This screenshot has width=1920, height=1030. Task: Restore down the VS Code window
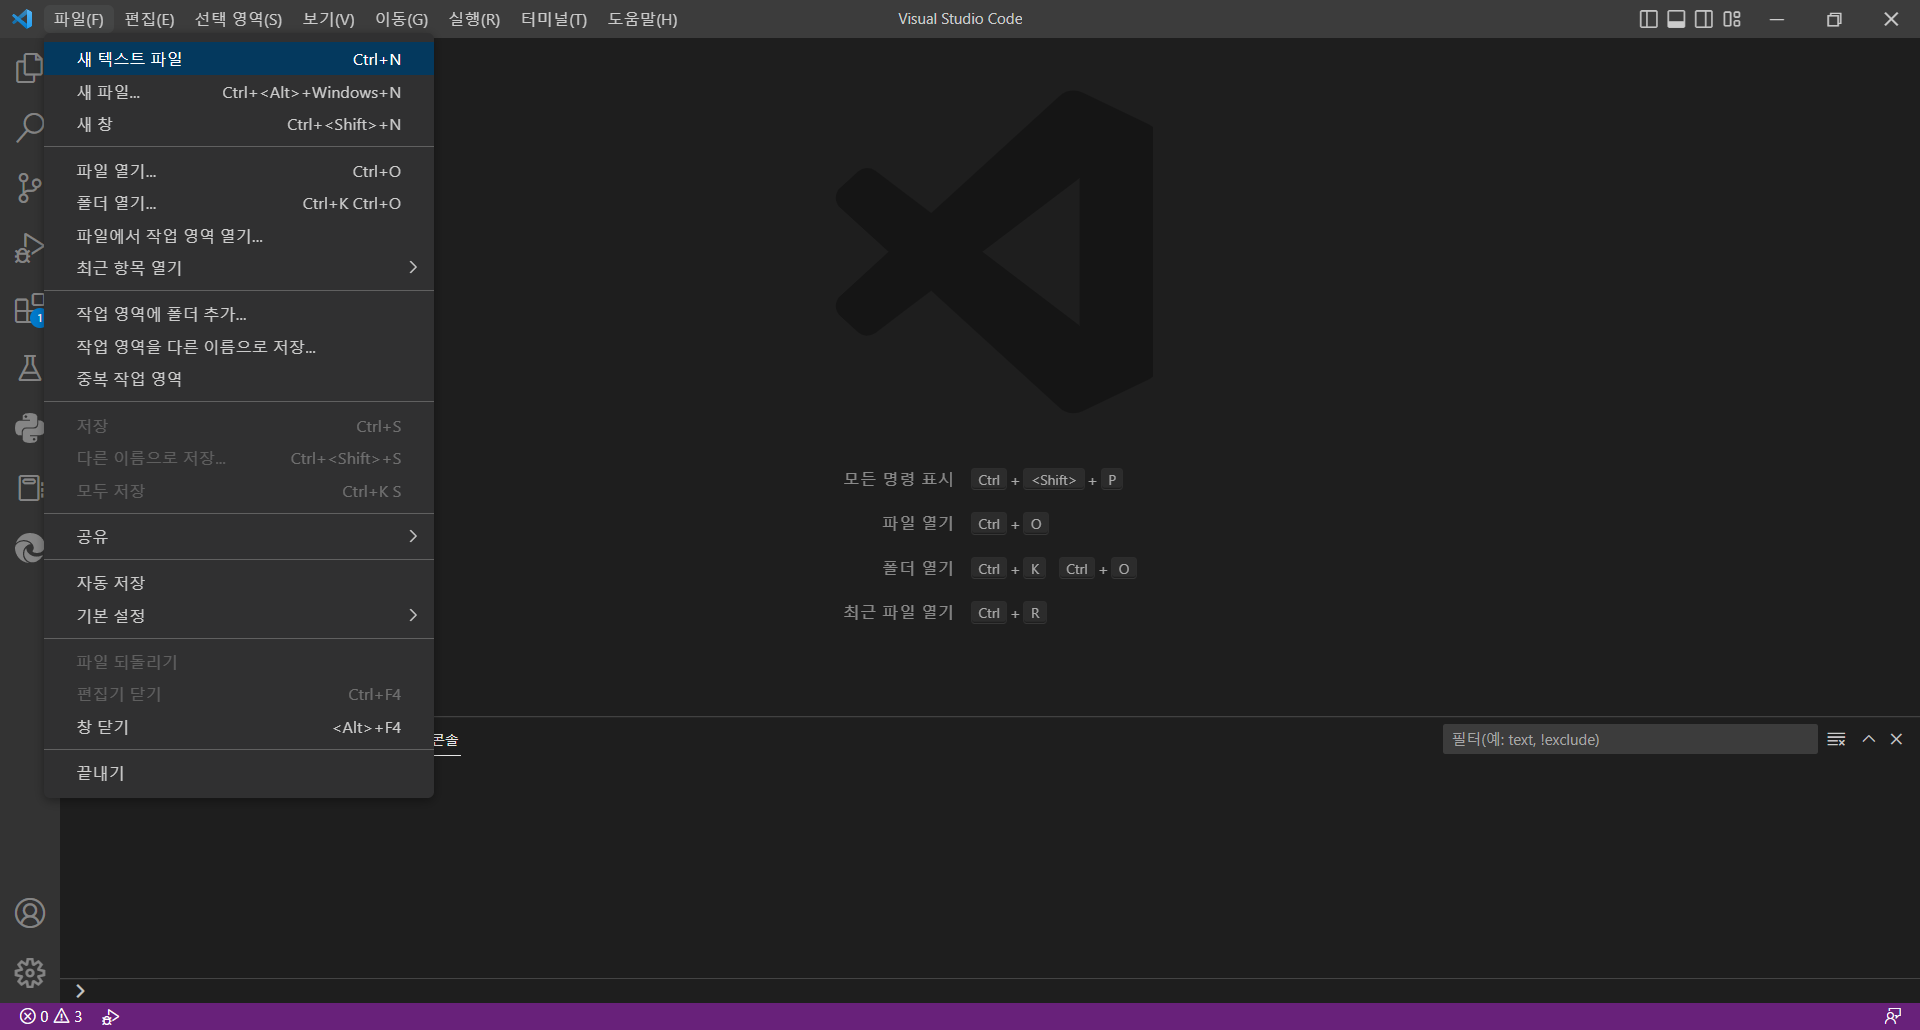(x=1834, y=19)
